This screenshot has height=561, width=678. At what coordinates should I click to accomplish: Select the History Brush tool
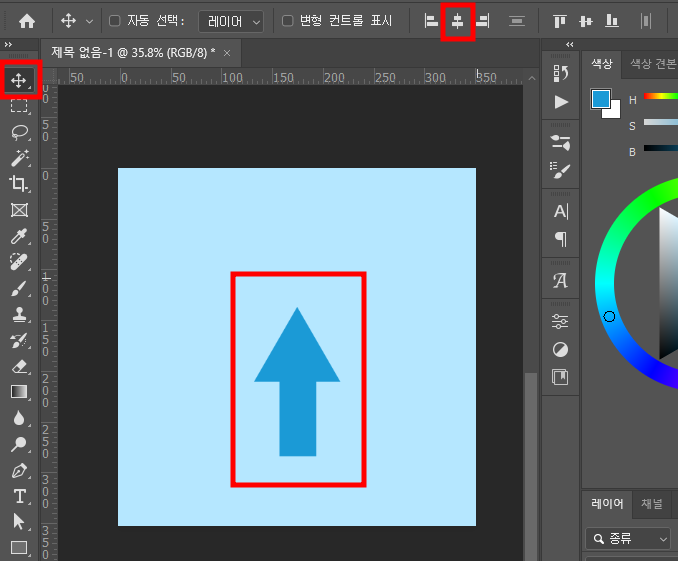19,340
